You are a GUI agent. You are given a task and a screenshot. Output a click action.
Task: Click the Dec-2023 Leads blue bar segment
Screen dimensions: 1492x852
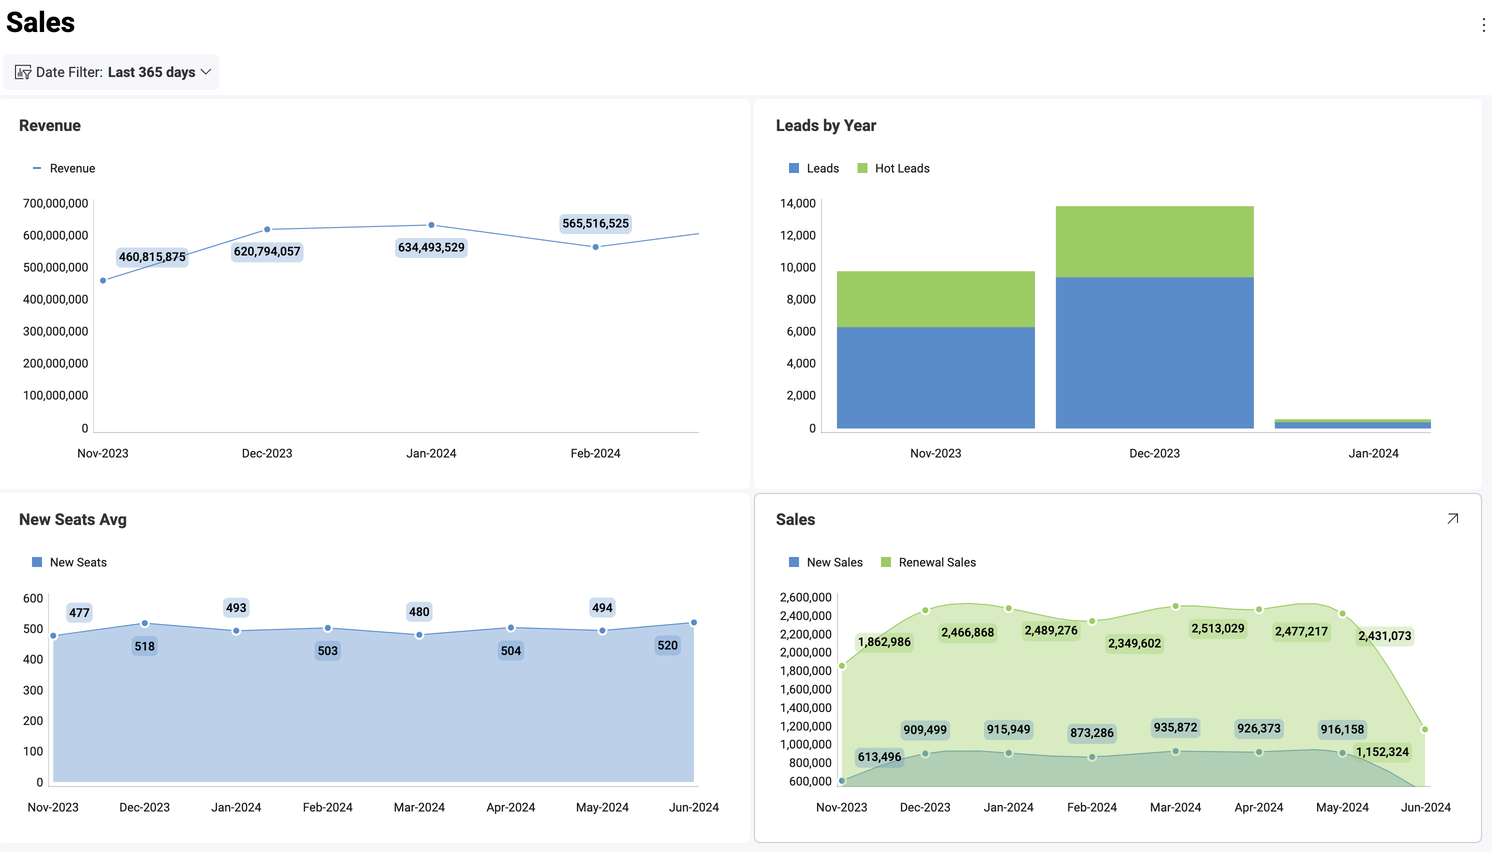click(1155, 353)
